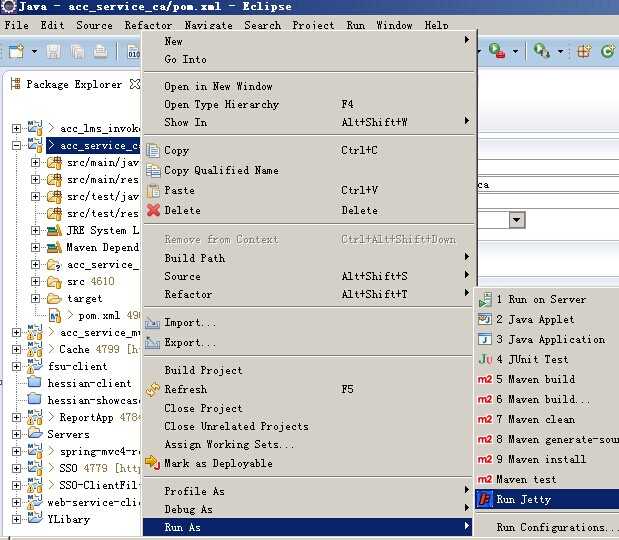Click the New Java Class green icon
619x540 pixels.
608,51
